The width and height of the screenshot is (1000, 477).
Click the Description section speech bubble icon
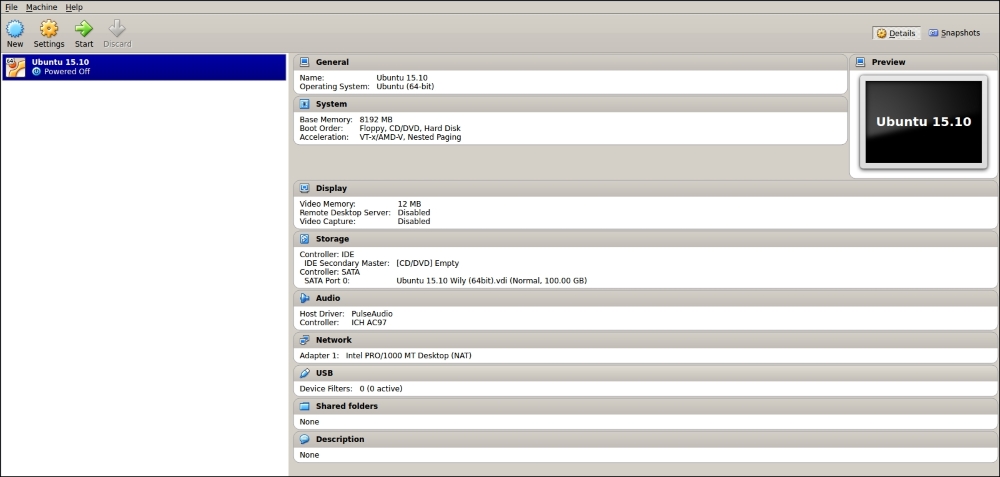[x=304, y=439]
